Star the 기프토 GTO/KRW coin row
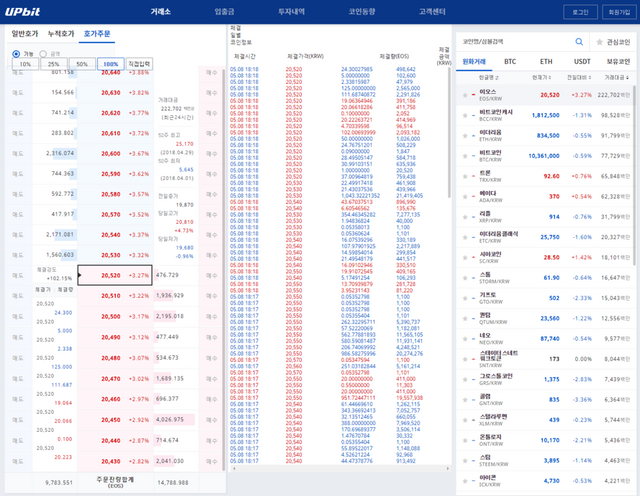The width and height of the screenshot is (640, 496). coord(465,298)
